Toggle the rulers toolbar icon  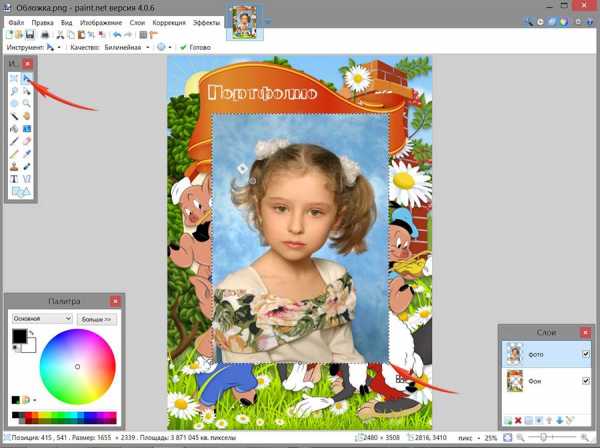coord(153,35)
